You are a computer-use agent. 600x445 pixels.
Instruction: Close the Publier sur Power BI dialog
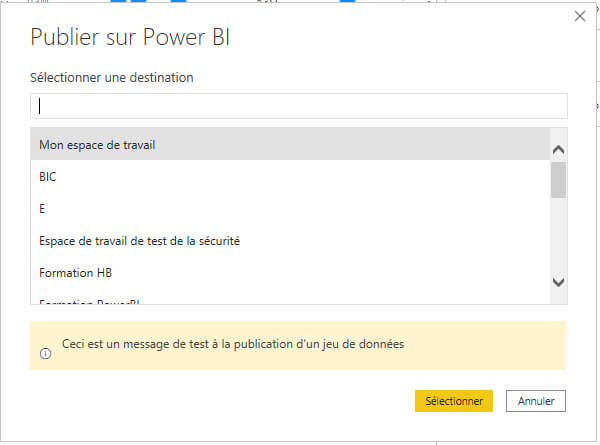tap(580, 16)
